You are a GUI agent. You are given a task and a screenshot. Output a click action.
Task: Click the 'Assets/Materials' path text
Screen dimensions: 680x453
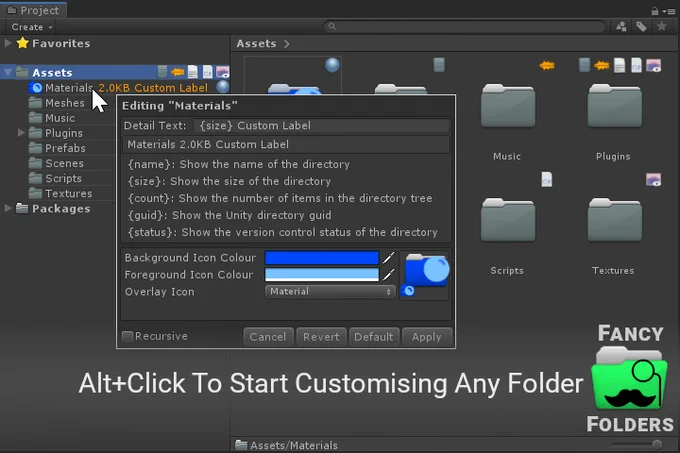pos(294,445)
